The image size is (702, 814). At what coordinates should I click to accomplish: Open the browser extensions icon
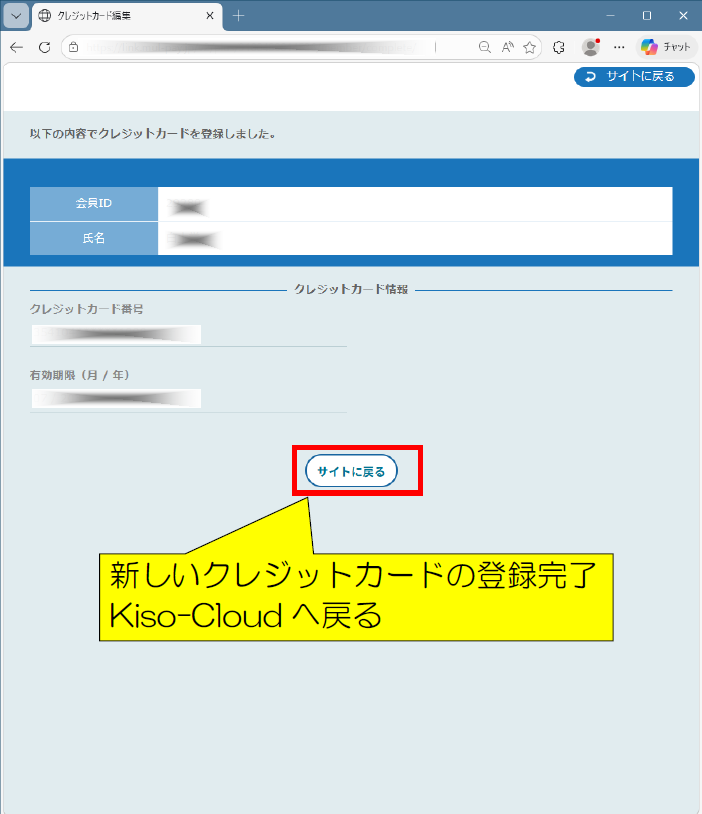[x=559, y=47]
